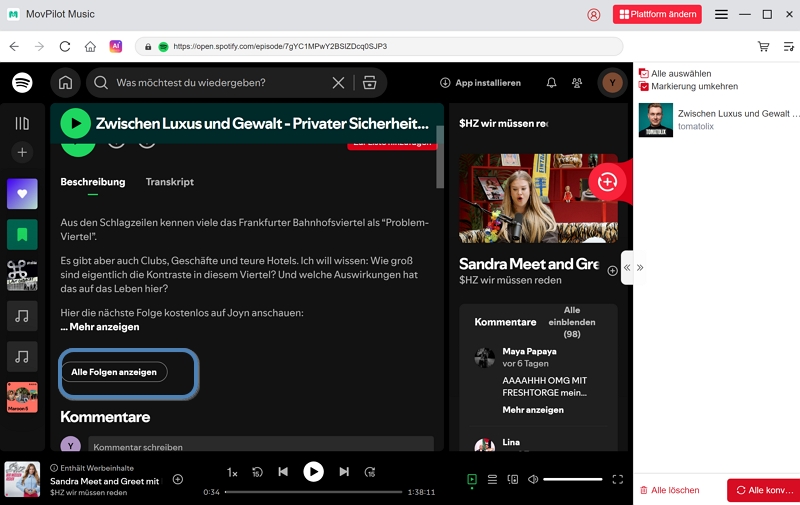Viewport: 800px width, 505px height.
Task: Click the main content vertical scrollbar
Action: [x=440, y=157]
